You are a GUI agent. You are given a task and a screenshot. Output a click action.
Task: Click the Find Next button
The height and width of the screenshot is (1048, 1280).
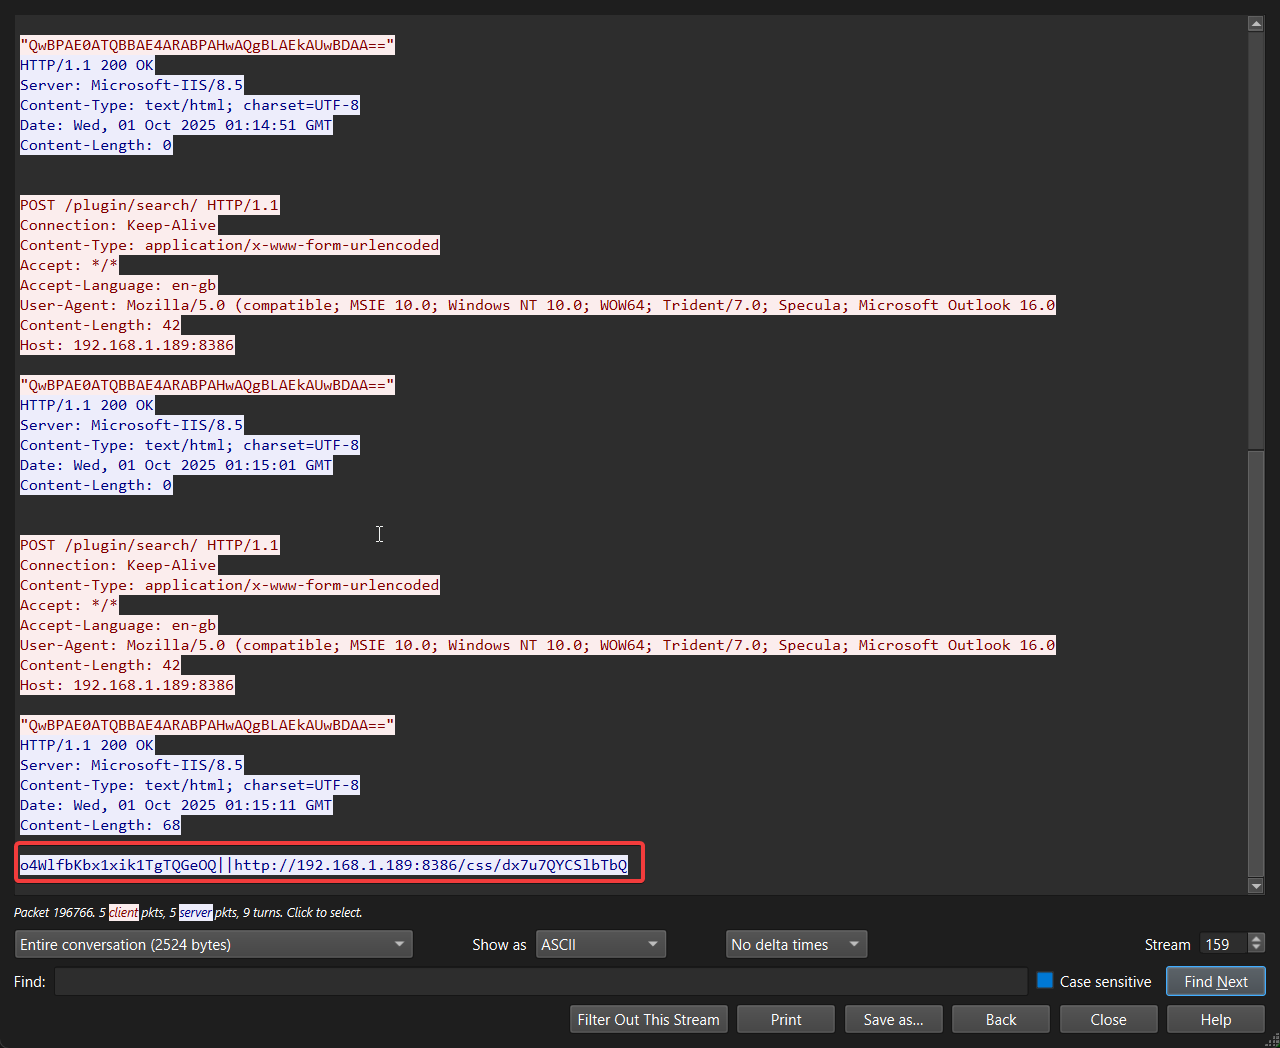(1215, 981)
